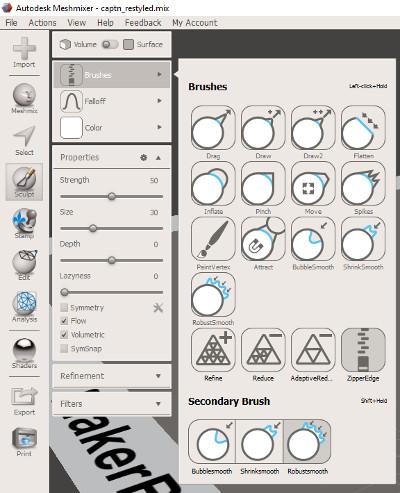Open the Feedback menu

click(143, 23)
